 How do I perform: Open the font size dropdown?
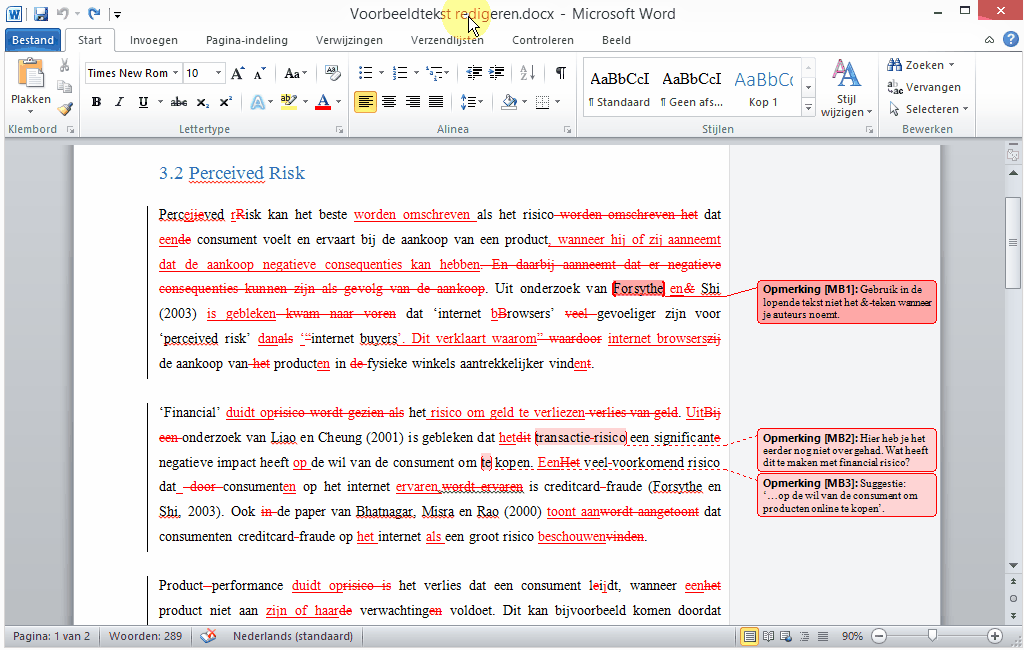coord(219,73)
